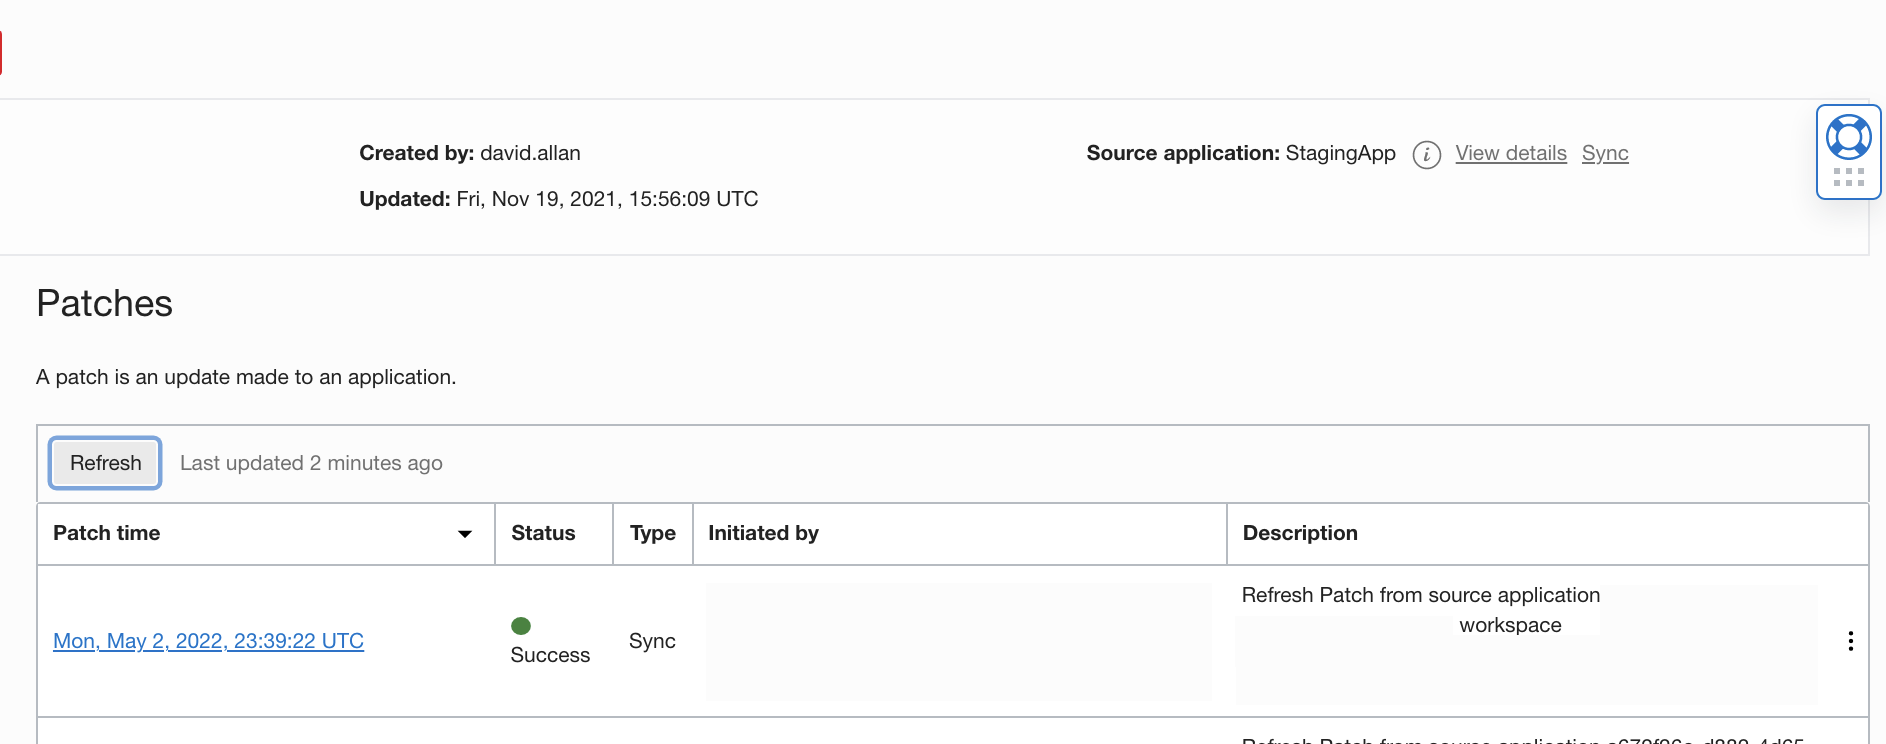Open actions menu for May 2 patch

pos(1851,641)
